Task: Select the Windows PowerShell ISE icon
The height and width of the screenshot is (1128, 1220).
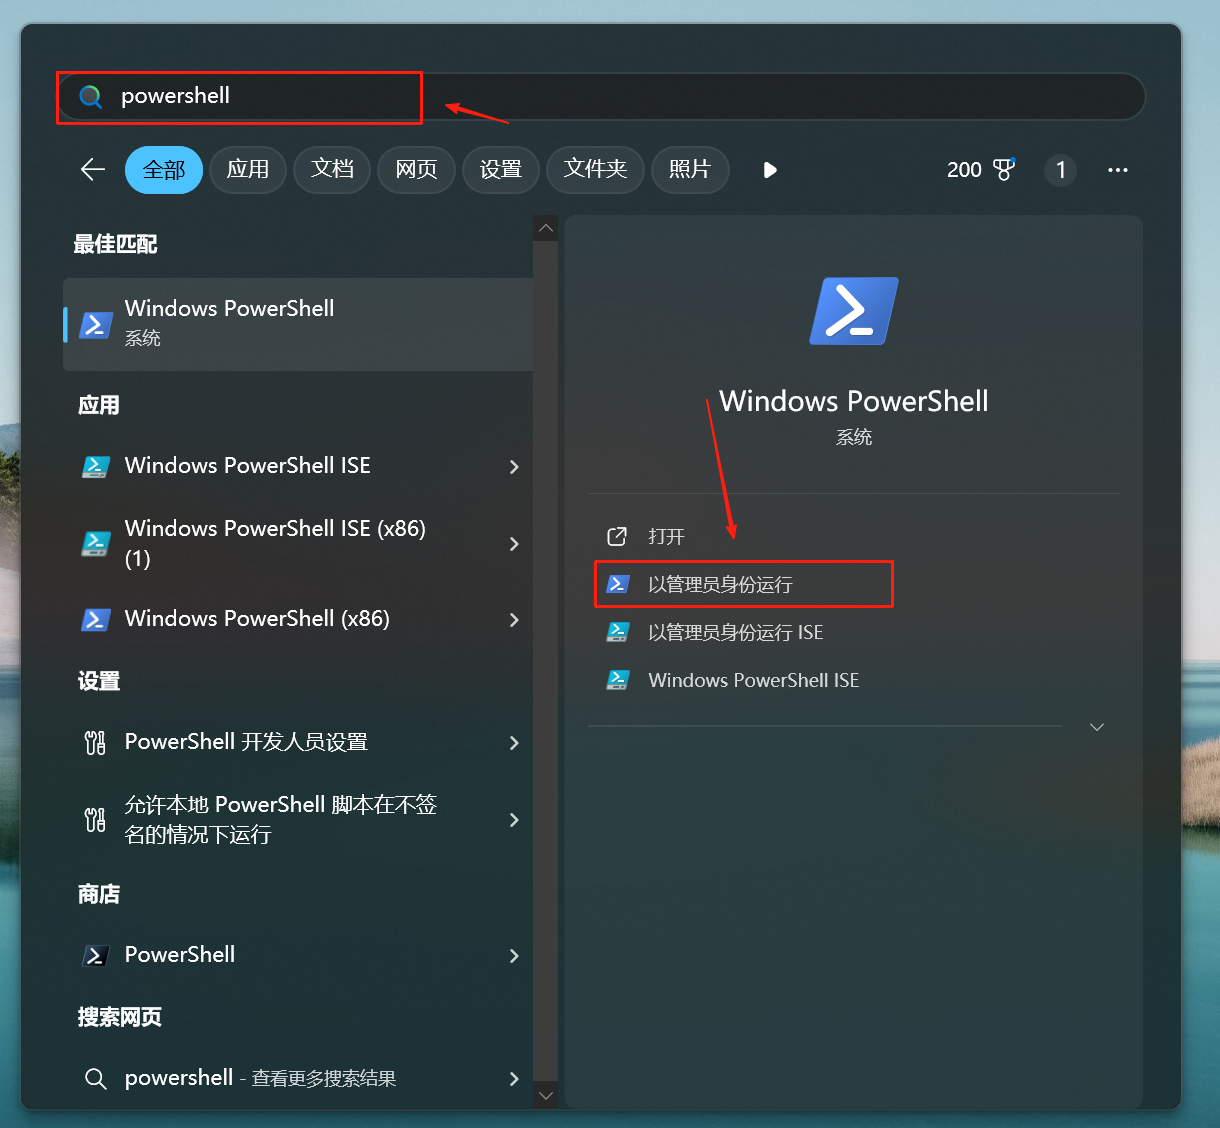Action: [96, 466]
